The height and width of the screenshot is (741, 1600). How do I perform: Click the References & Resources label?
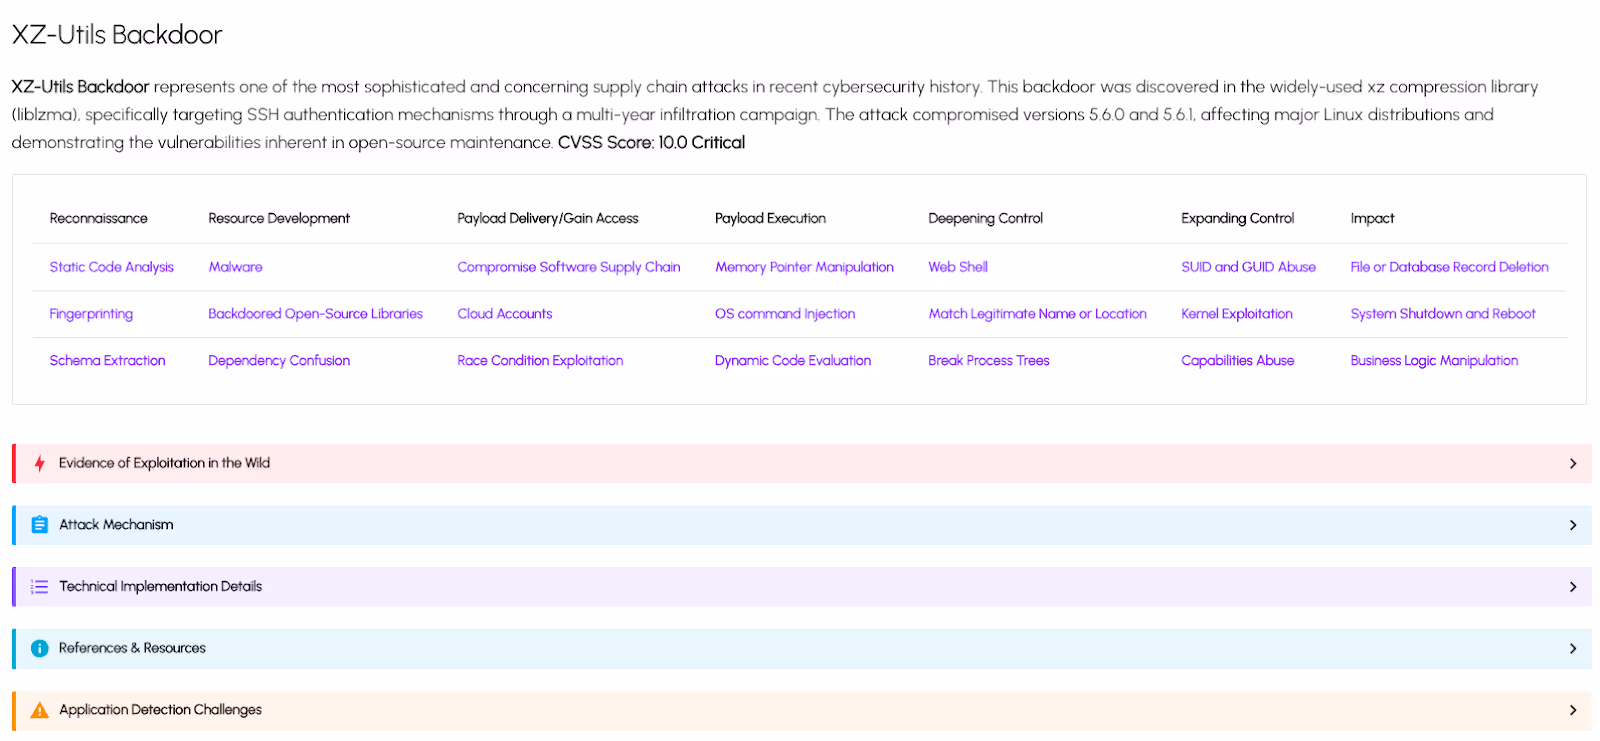click(132, 648)
